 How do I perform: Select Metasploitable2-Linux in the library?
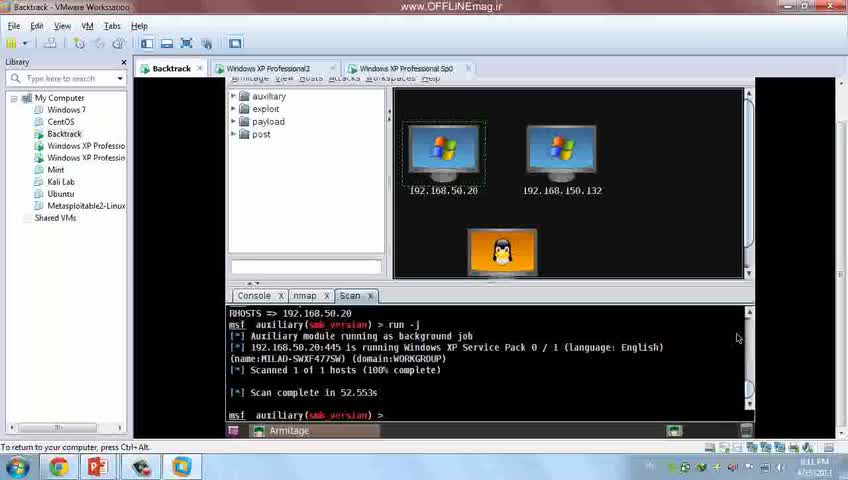pyautogui.click(x=85, y=206)
